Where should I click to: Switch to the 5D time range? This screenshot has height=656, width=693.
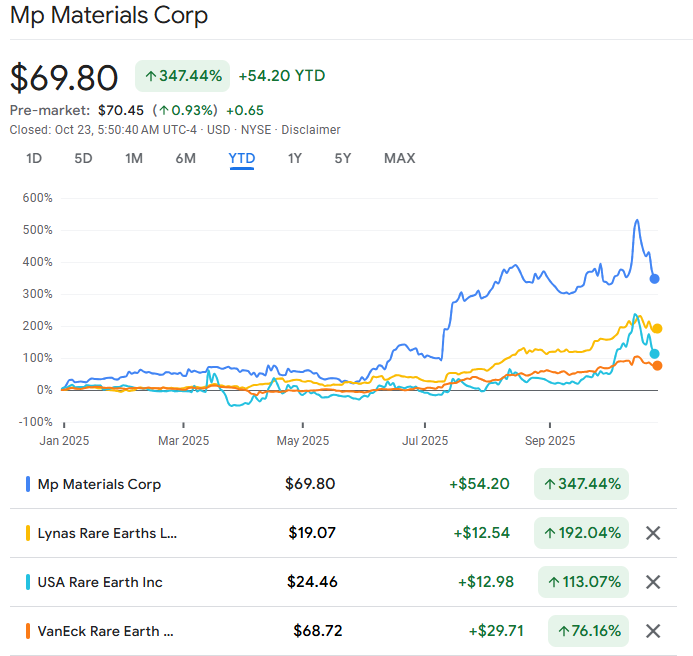point(83,158)
